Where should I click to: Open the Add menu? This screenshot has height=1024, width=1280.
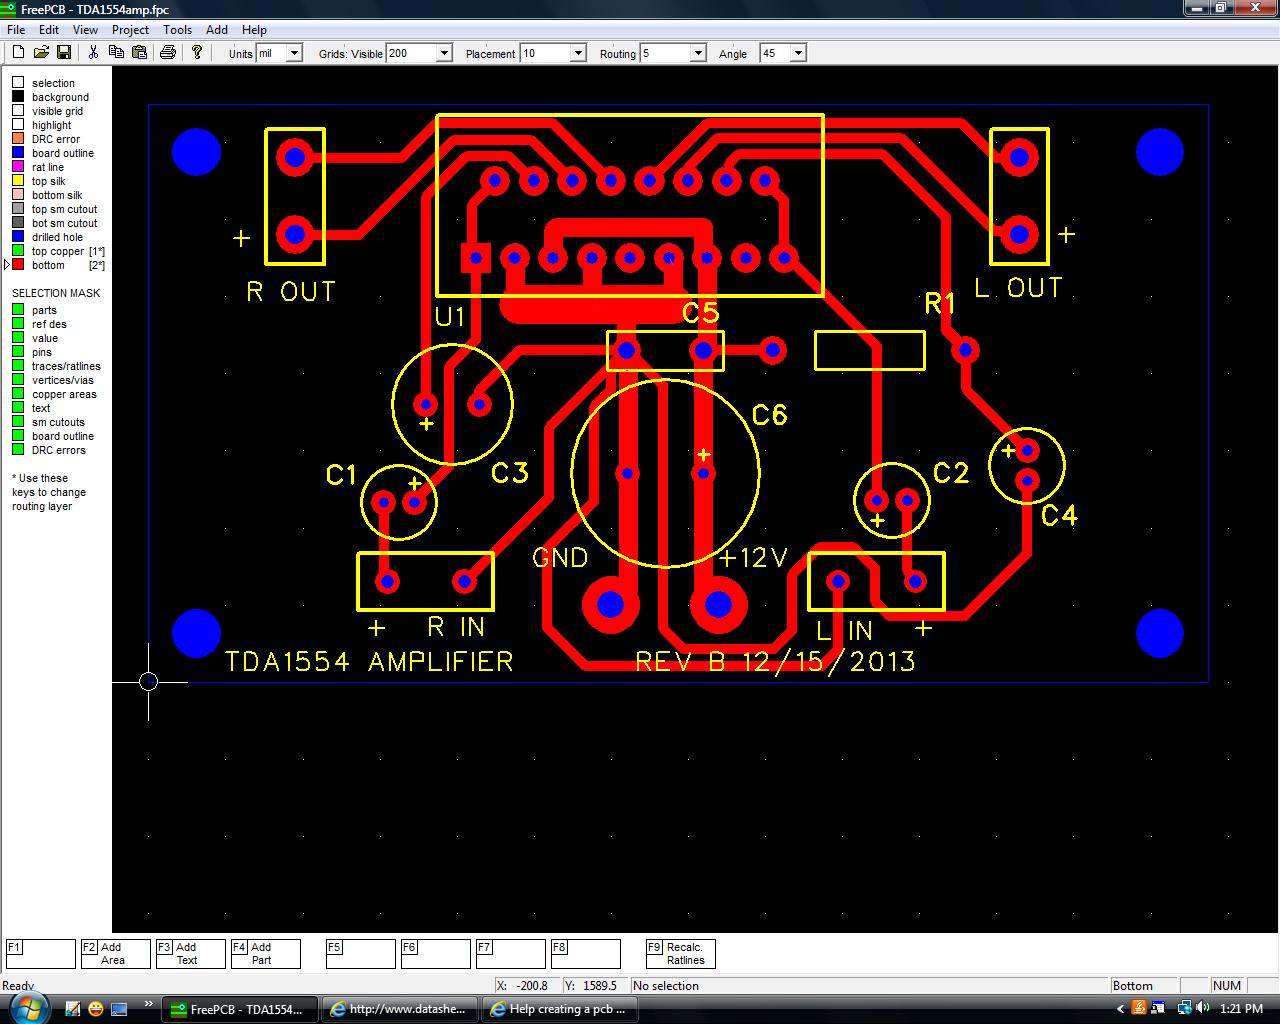point(217,30)
